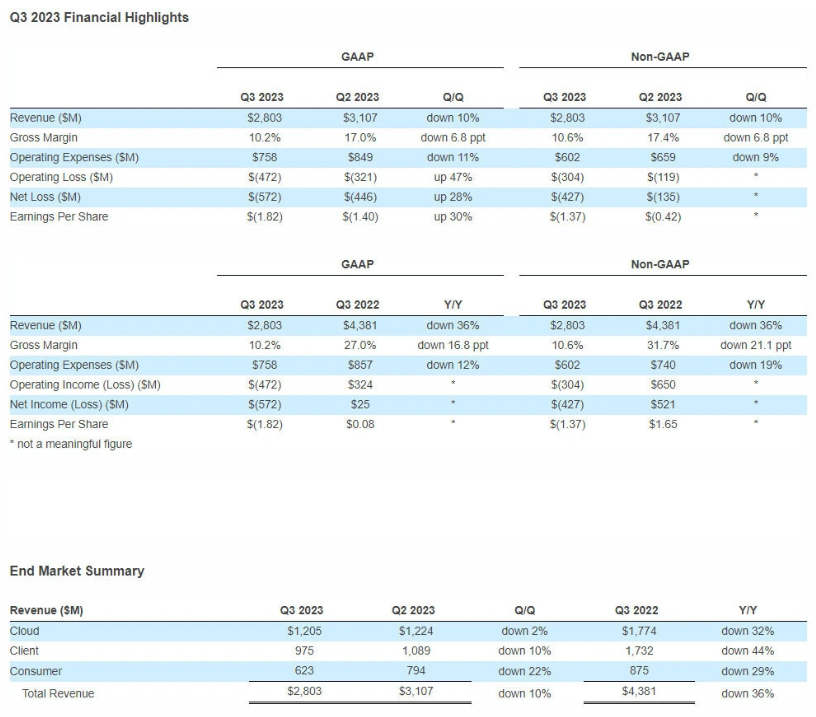The image size is (816, 717).
Task: Click the 'Cloud' row label
Action: pos(24,631)
